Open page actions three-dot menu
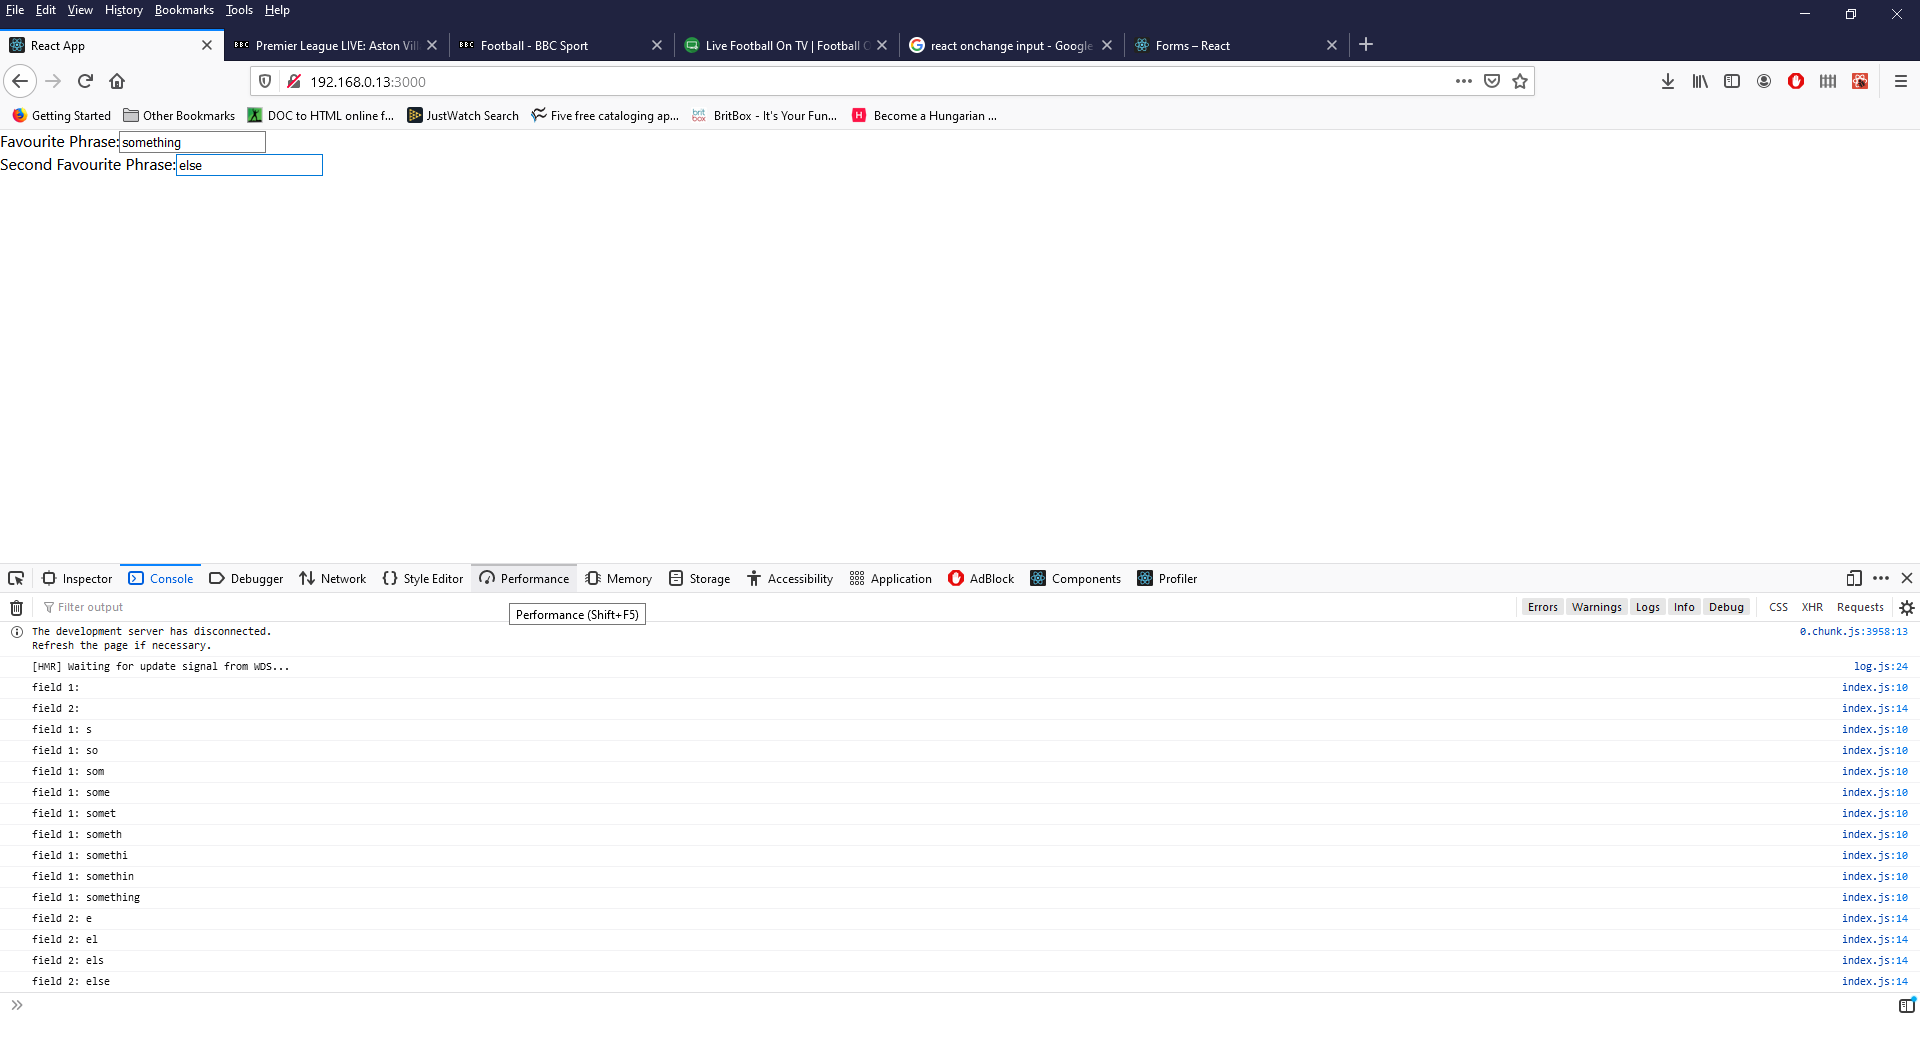 pyautogui.click(x=1464, y=81)
